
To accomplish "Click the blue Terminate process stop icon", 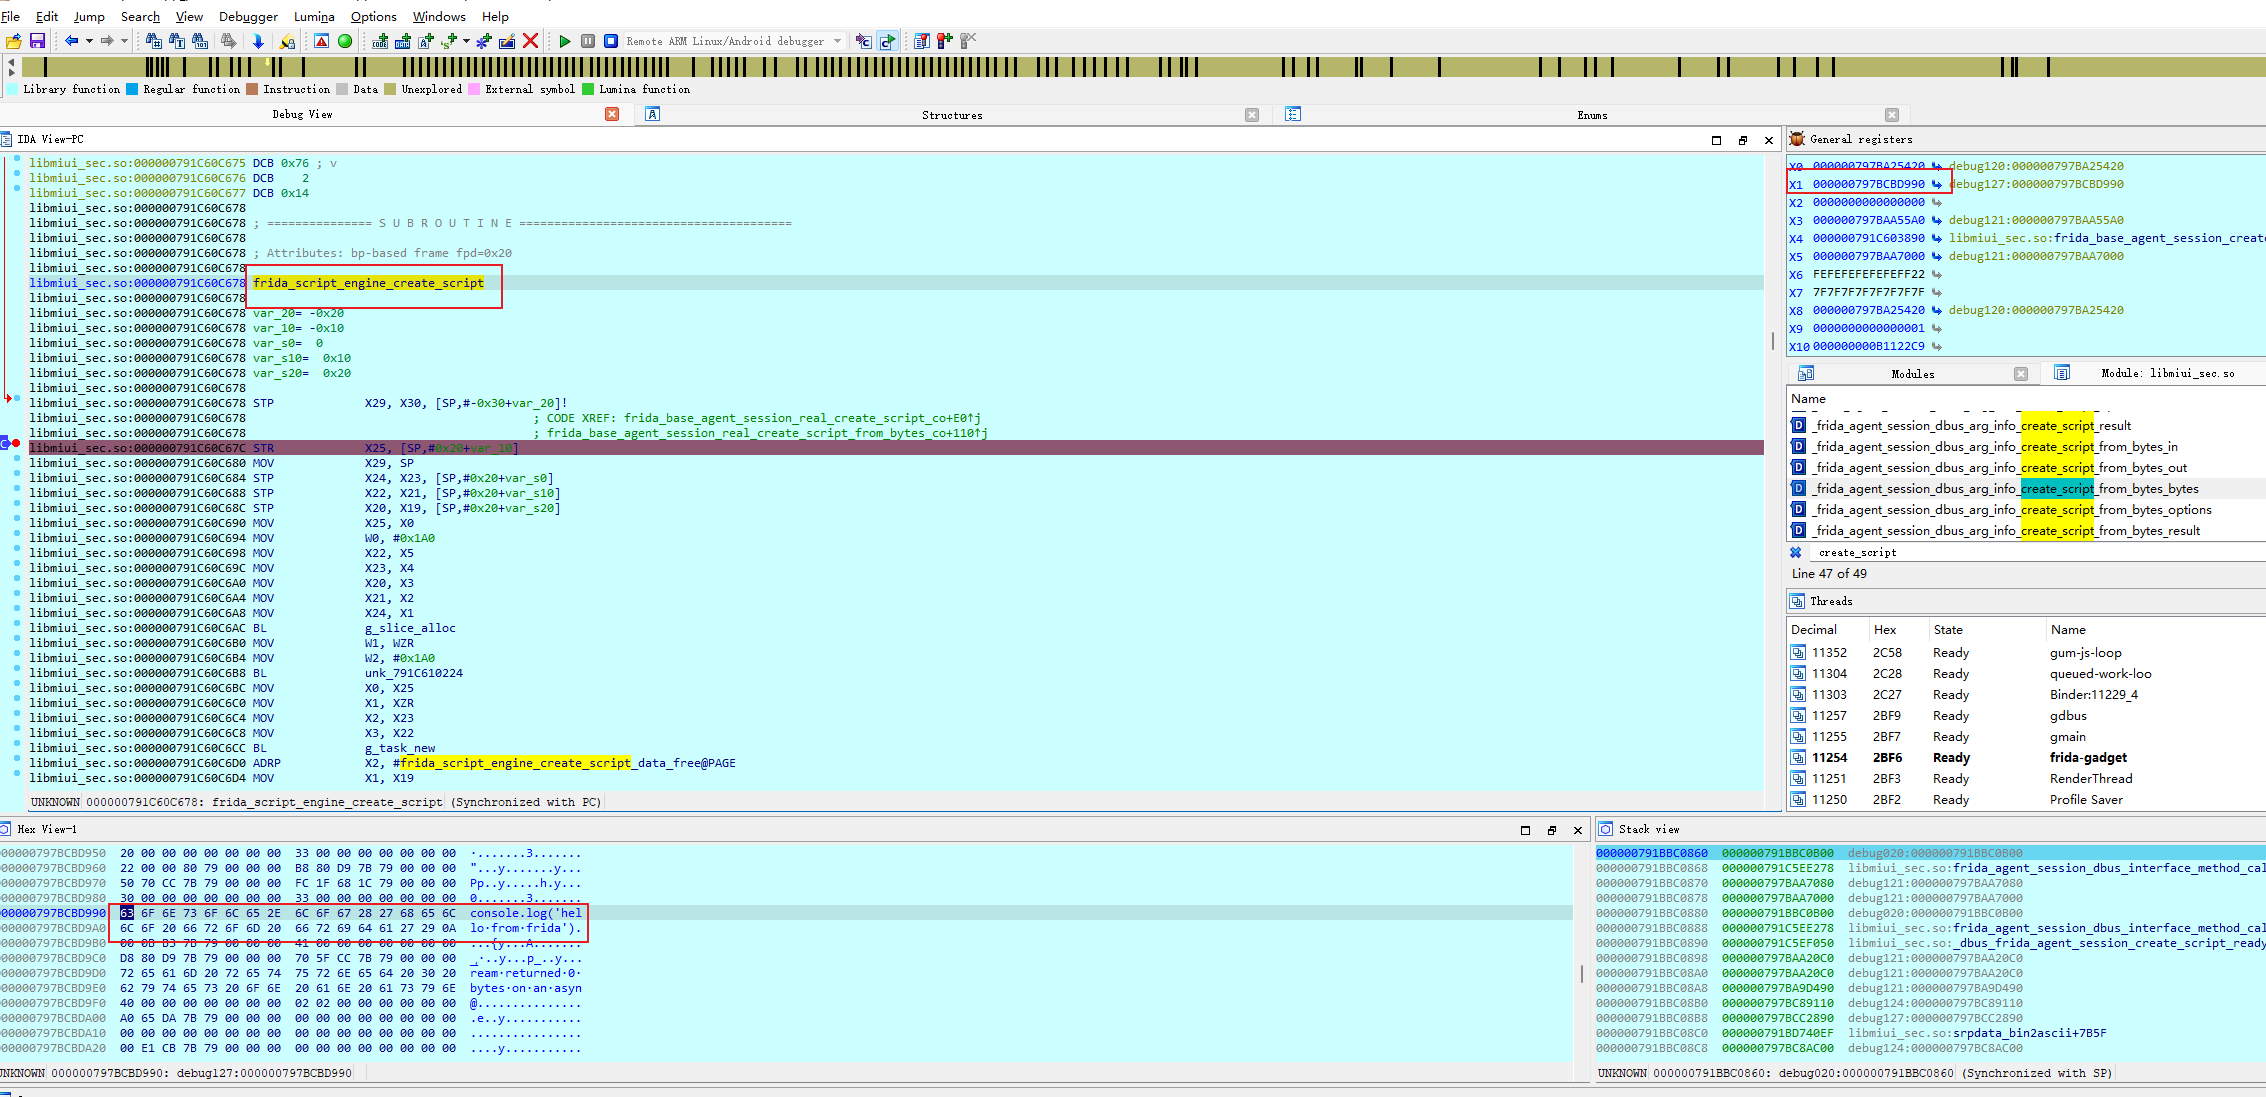I will tap(611, 41).
